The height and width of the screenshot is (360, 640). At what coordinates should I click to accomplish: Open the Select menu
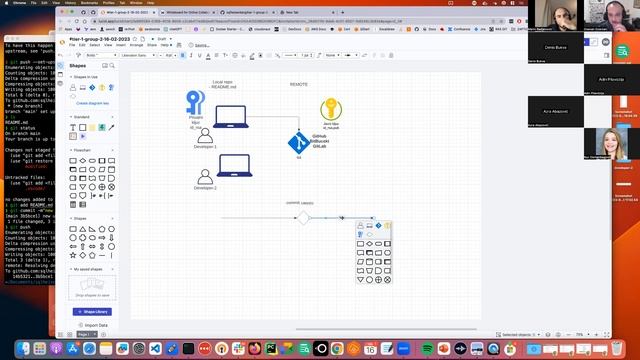[x=95, y=45]
